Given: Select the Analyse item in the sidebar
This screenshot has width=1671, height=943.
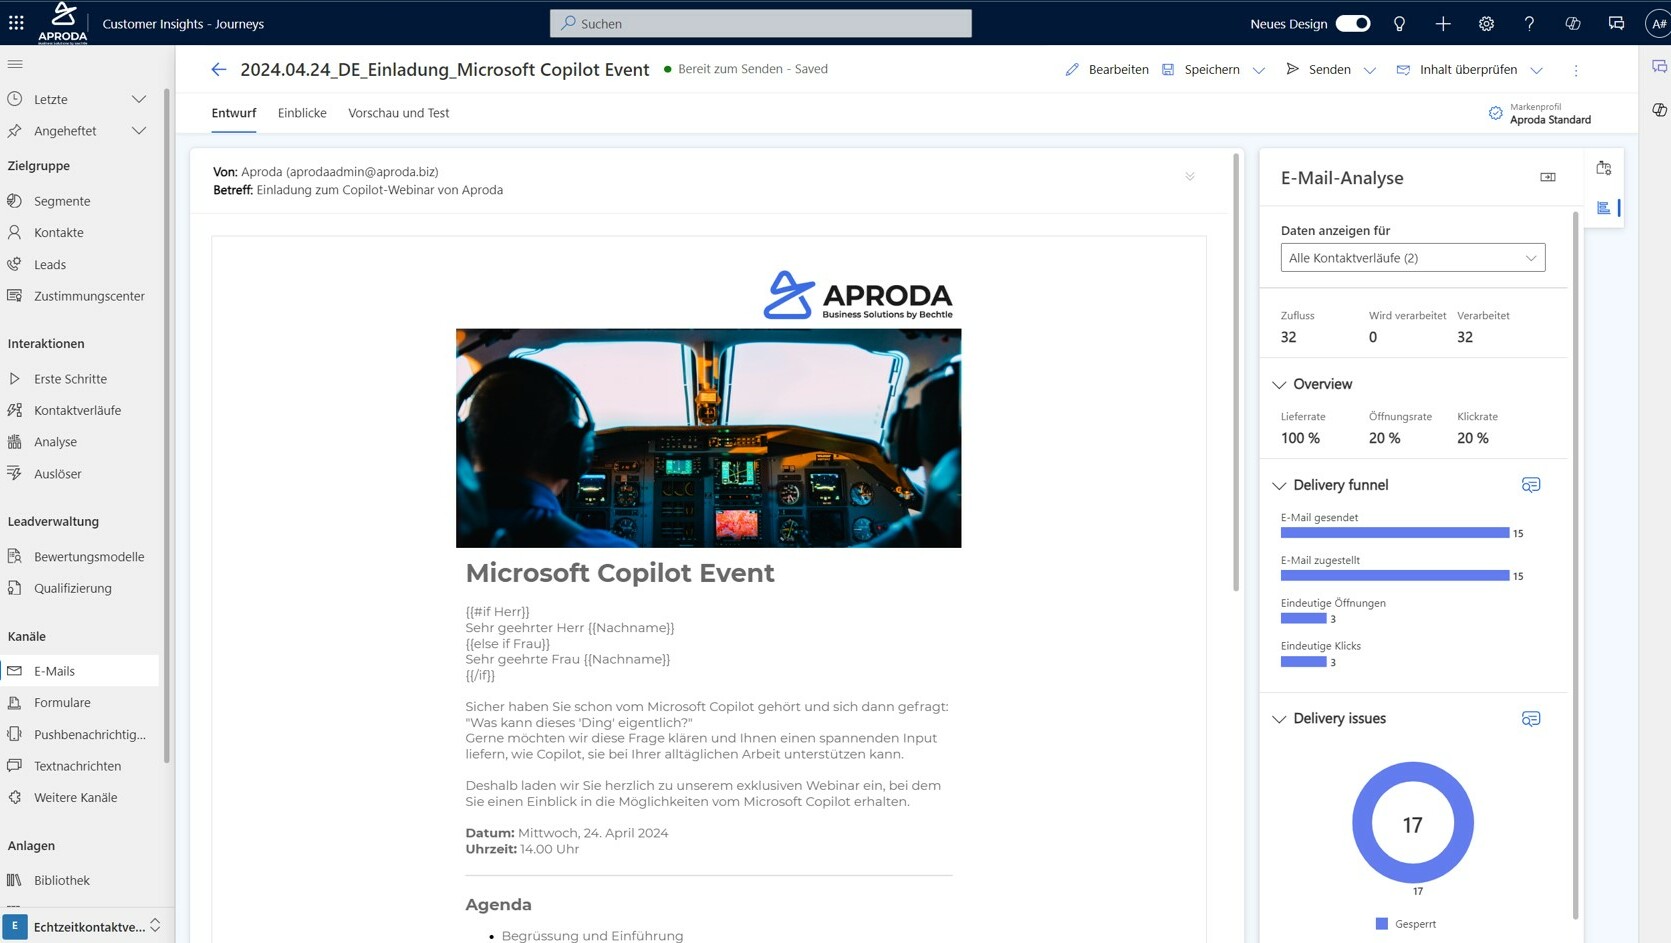Looking at the screenshot, I should (x=55, y=441).
